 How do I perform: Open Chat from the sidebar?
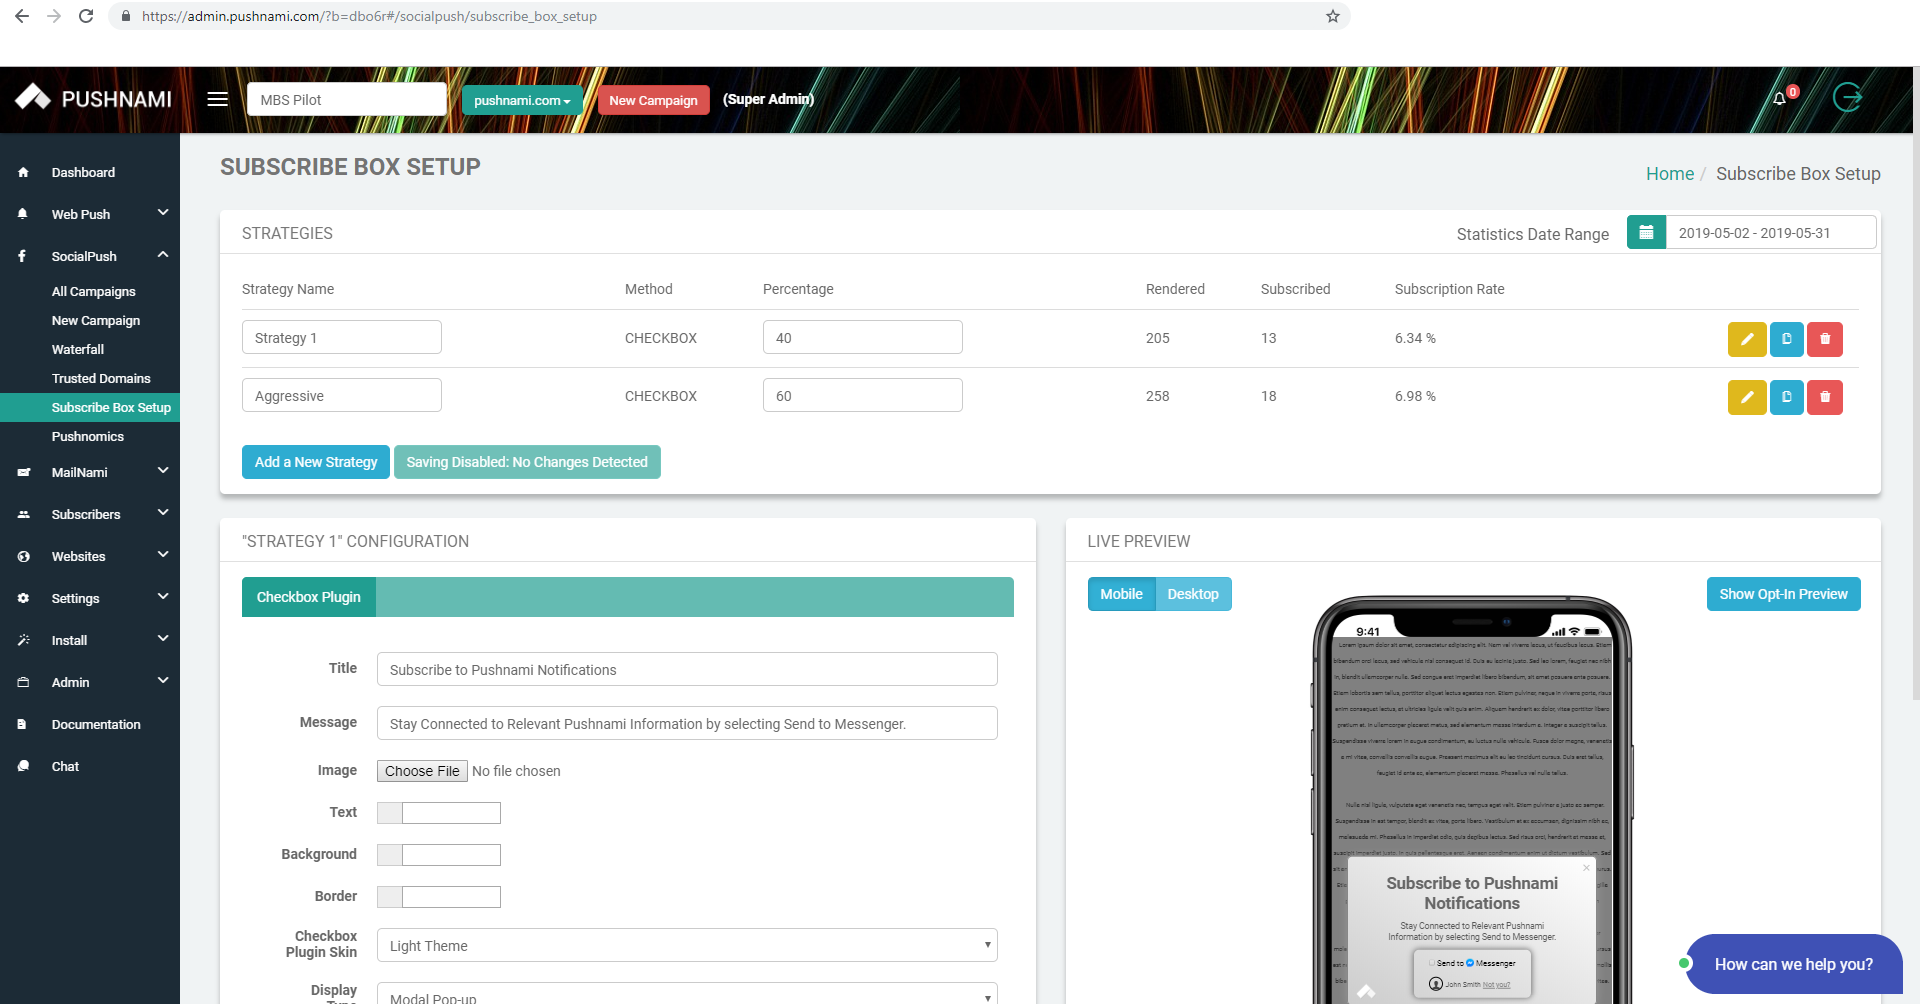click(63, 766)
